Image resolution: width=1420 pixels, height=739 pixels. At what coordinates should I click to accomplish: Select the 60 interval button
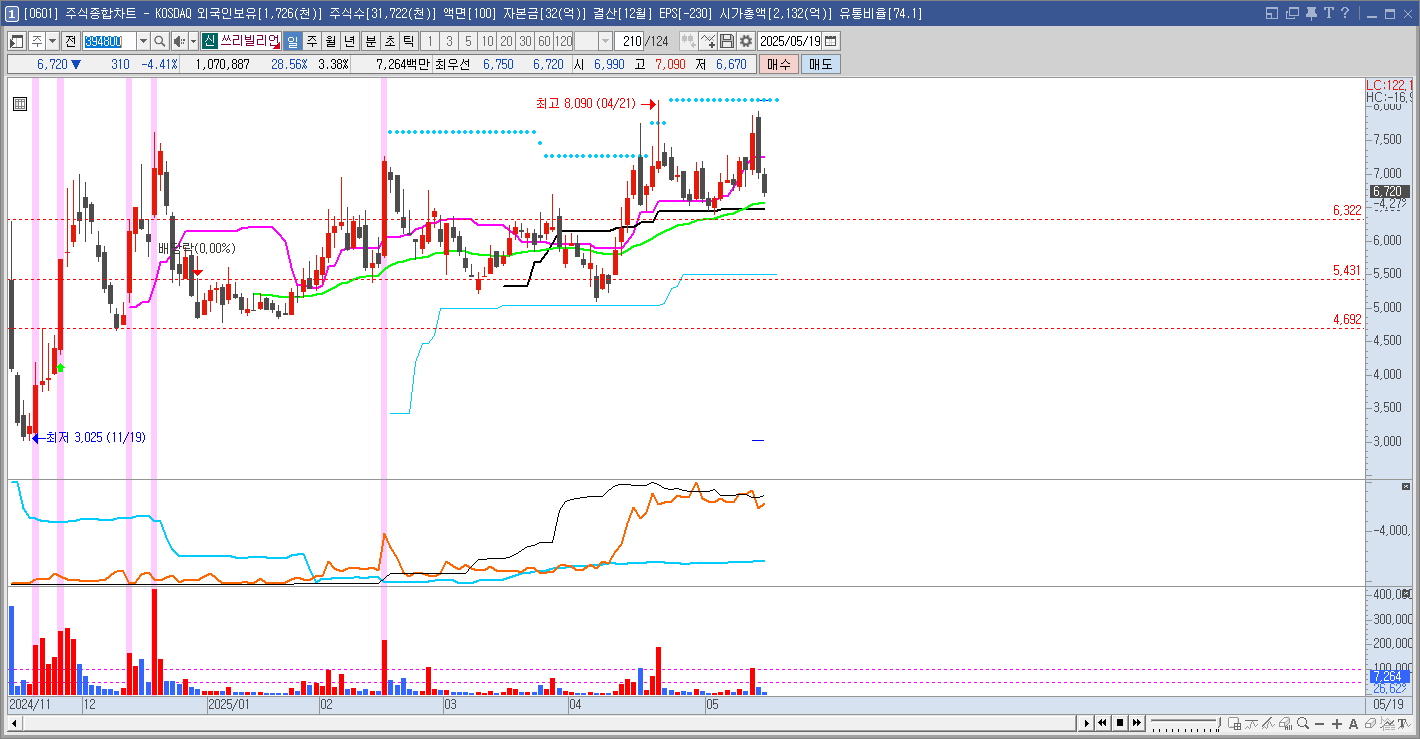pos(544,41)
